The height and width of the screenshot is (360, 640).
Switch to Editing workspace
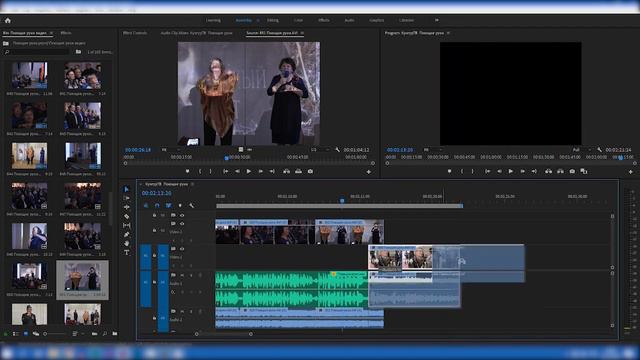273,20
